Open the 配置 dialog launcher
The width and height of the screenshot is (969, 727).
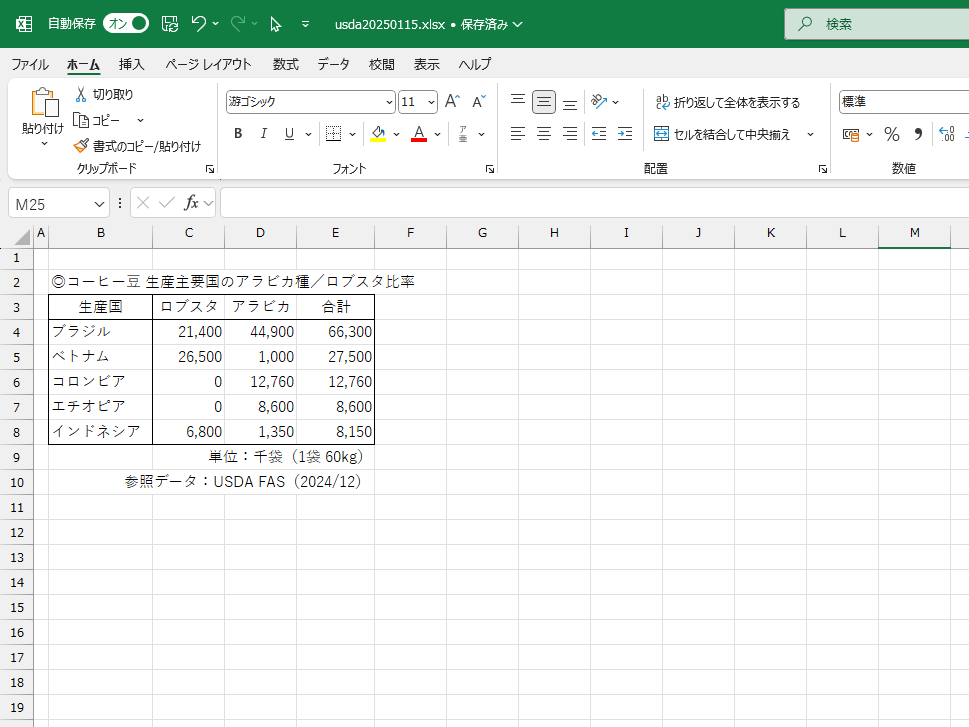823,169
